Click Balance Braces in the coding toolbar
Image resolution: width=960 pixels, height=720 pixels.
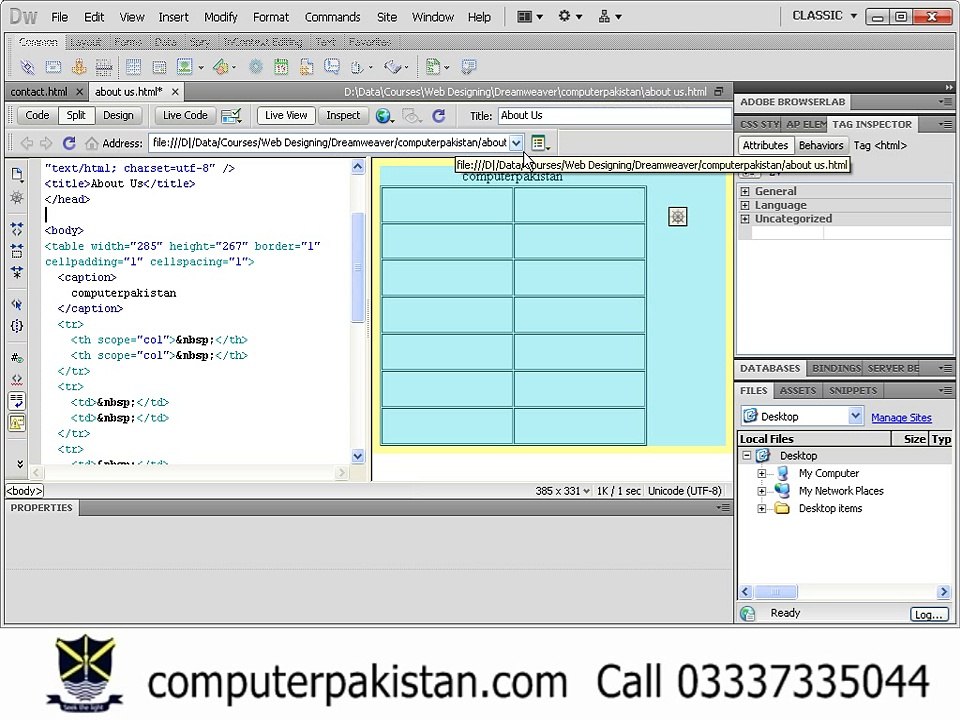[x=17, y=326]
